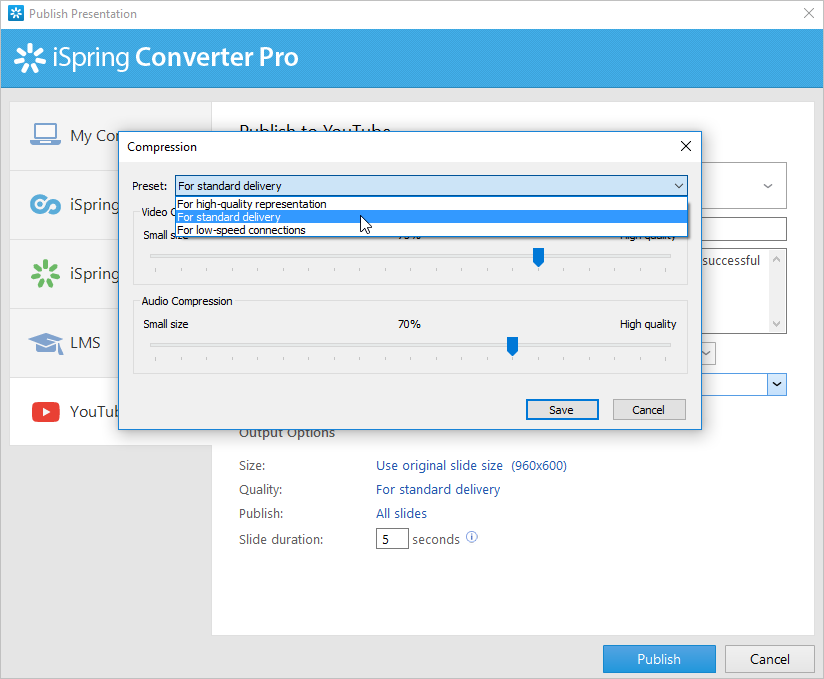Click the LMS graduation cap icon
This screenshot has width=824, height=679.
[x=46, y=343]
